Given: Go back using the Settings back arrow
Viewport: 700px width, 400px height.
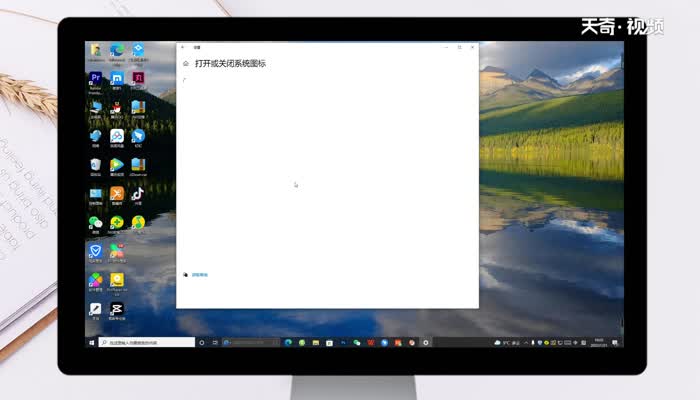Looking at the screenshot, I should tap(183, 47).
